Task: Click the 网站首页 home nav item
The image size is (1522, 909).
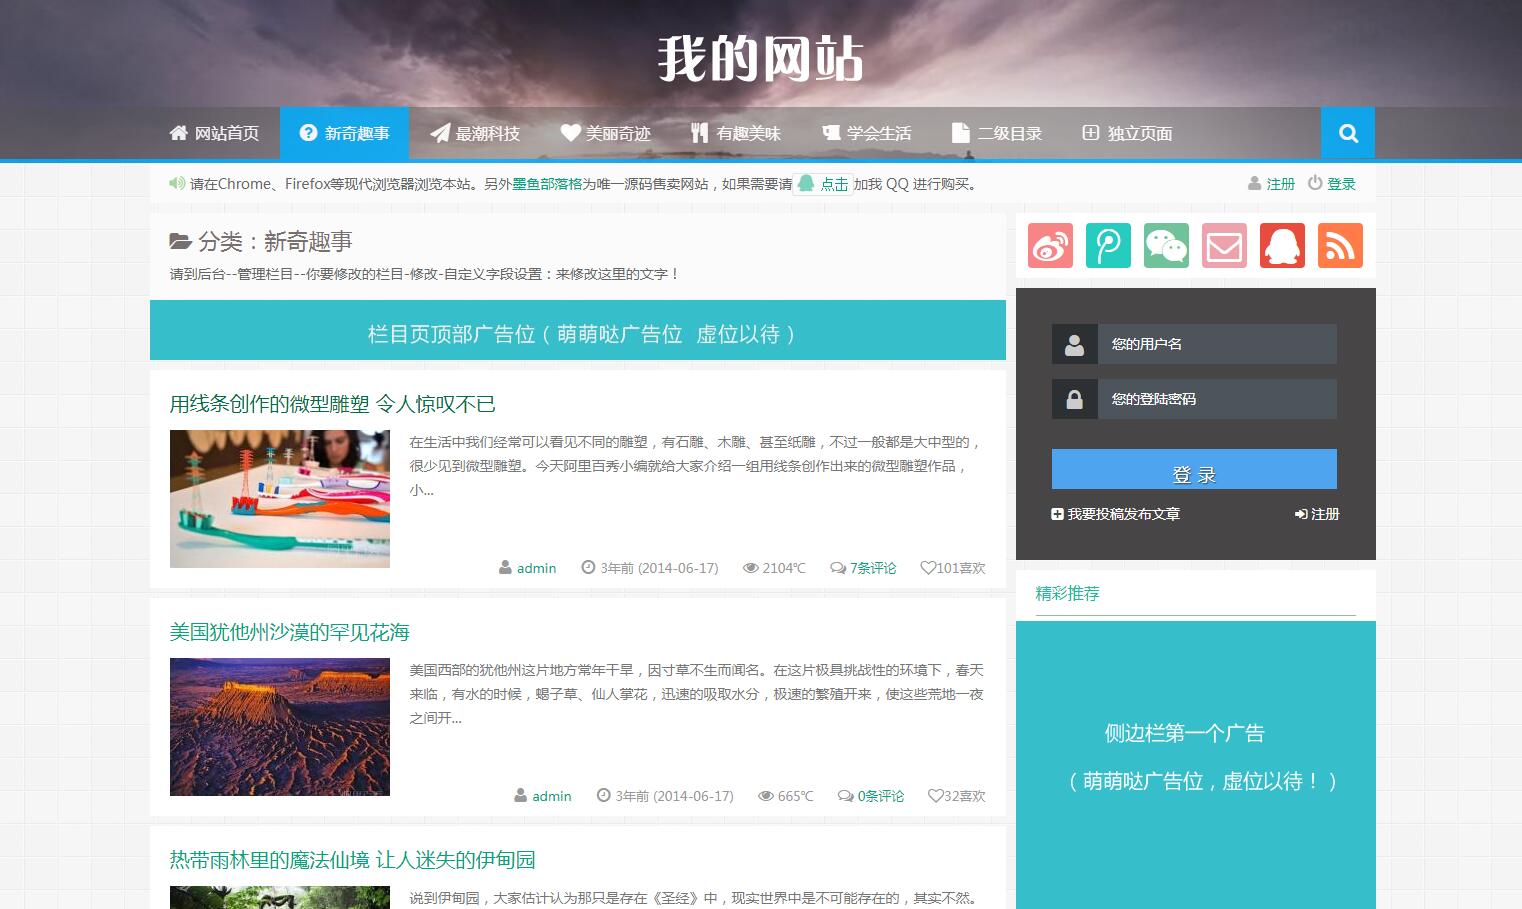Action: [x=215, y=133]
